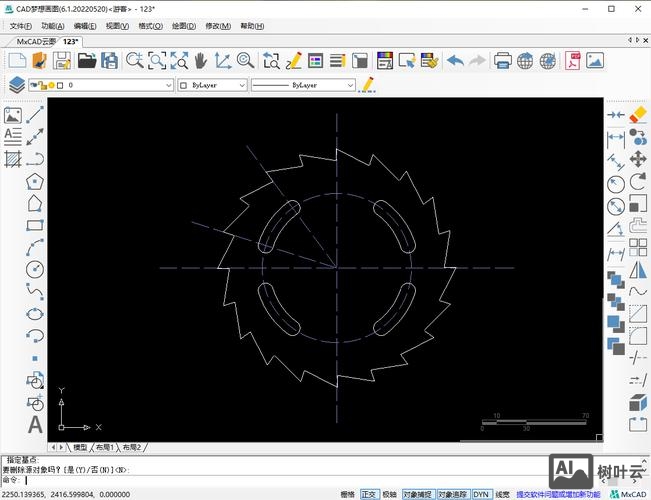Click the Undo arrow icon
This screenshot has width=651, height=500.
point(455,61)
